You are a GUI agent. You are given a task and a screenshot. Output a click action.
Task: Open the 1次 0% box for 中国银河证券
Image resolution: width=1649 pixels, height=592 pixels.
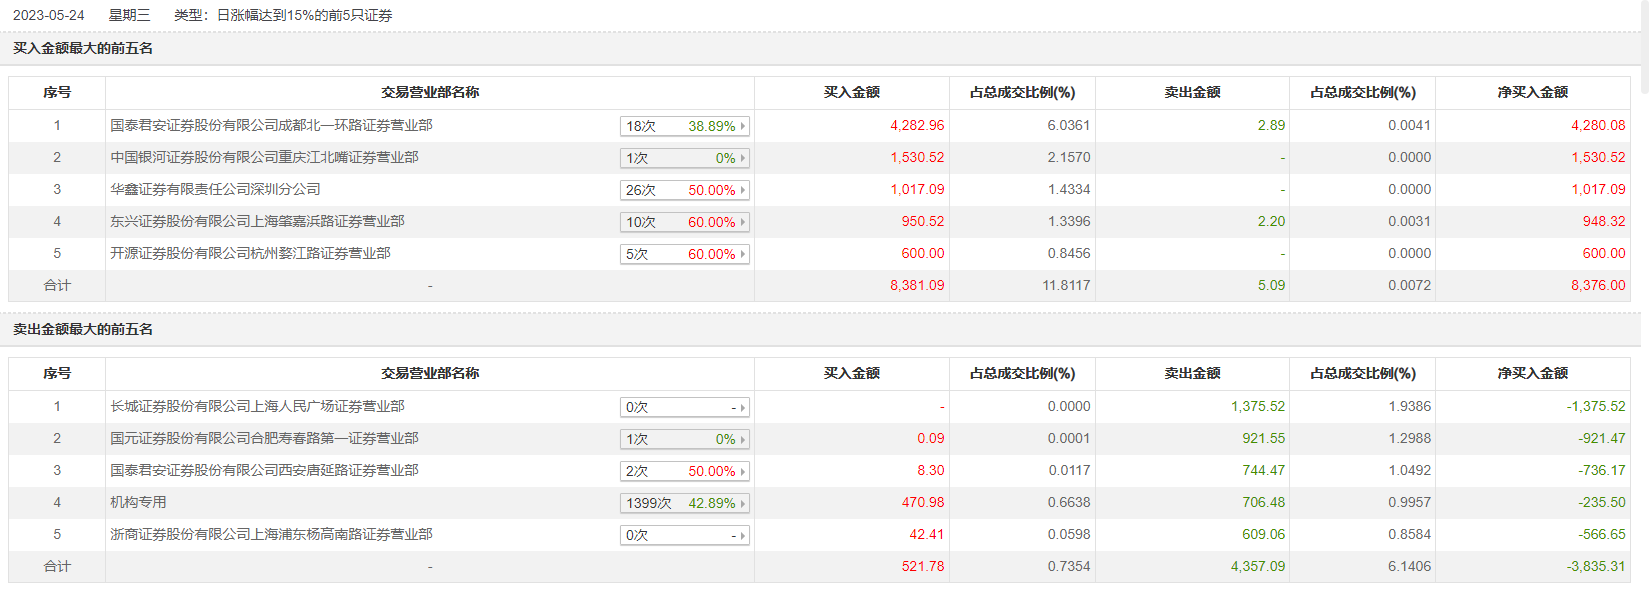[x=684, y=158]
